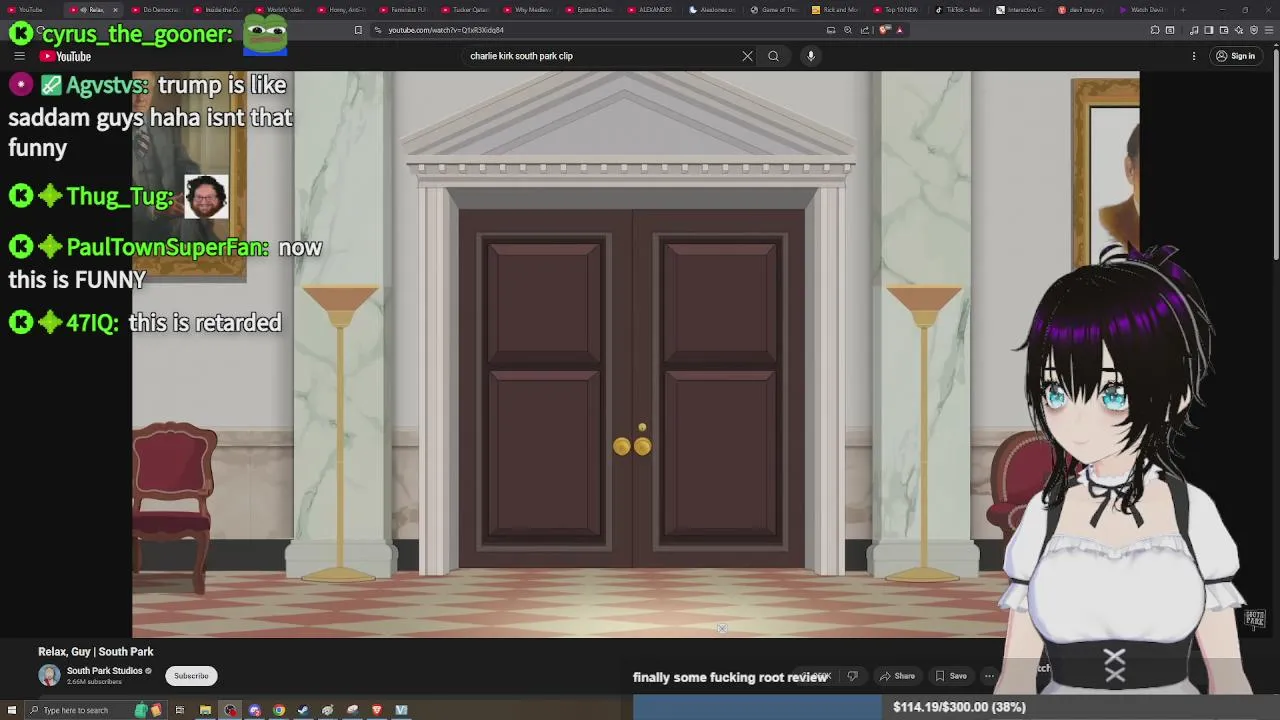This screenshot has height=720, width=1280.
Task: Open a new browser tab with plus
Action: pyautogui.click(x=1183, y=10)
